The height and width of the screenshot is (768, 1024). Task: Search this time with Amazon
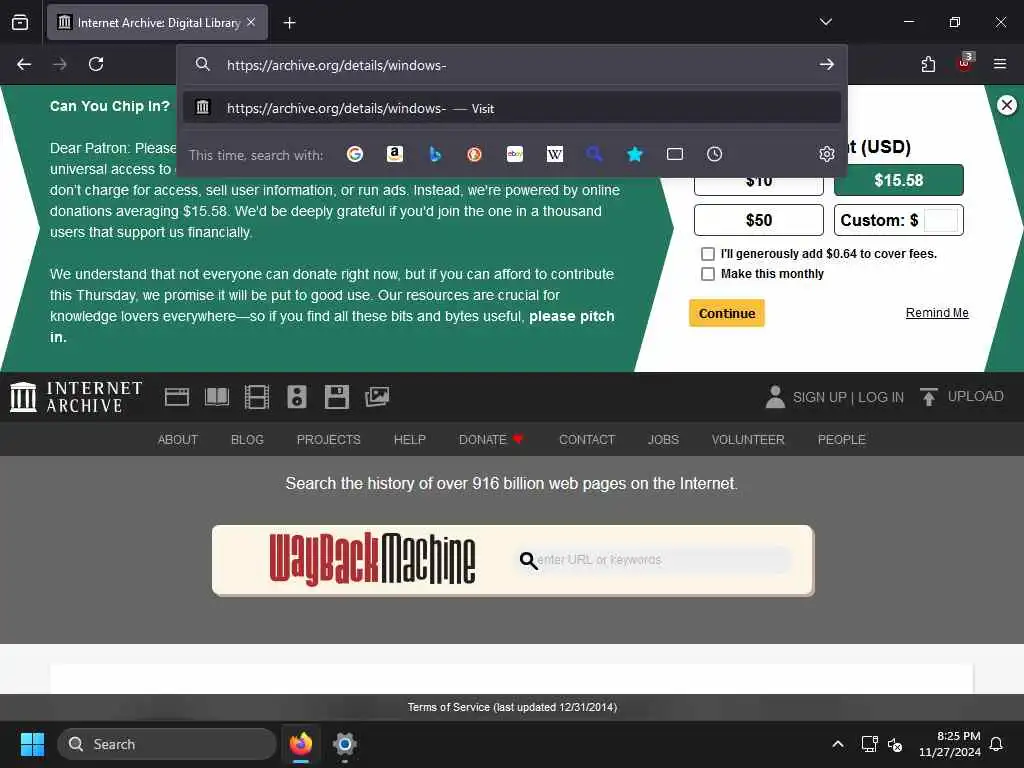[x=394, y=154]
